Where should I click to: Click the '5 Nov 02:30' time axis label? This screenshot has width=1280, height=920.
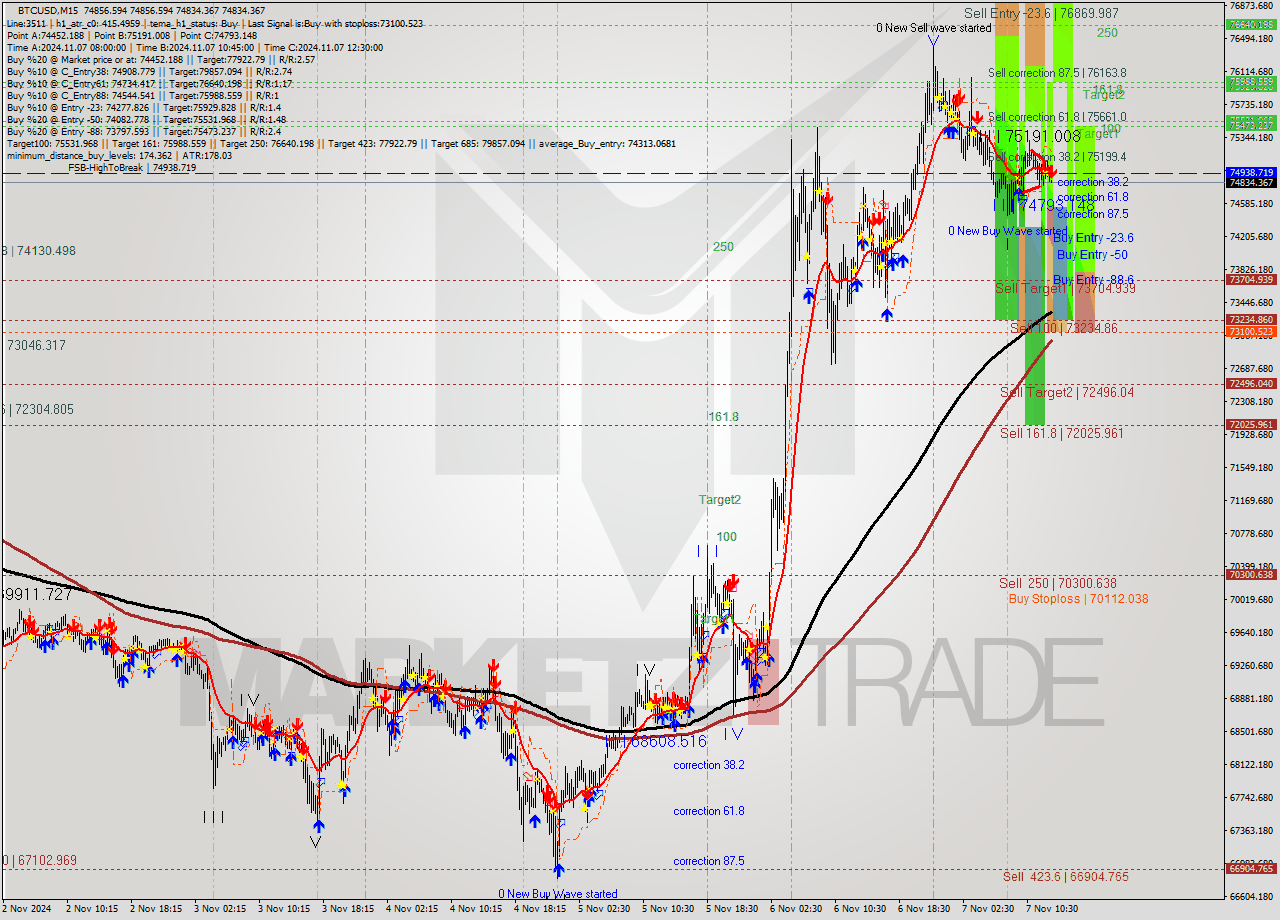603,909
